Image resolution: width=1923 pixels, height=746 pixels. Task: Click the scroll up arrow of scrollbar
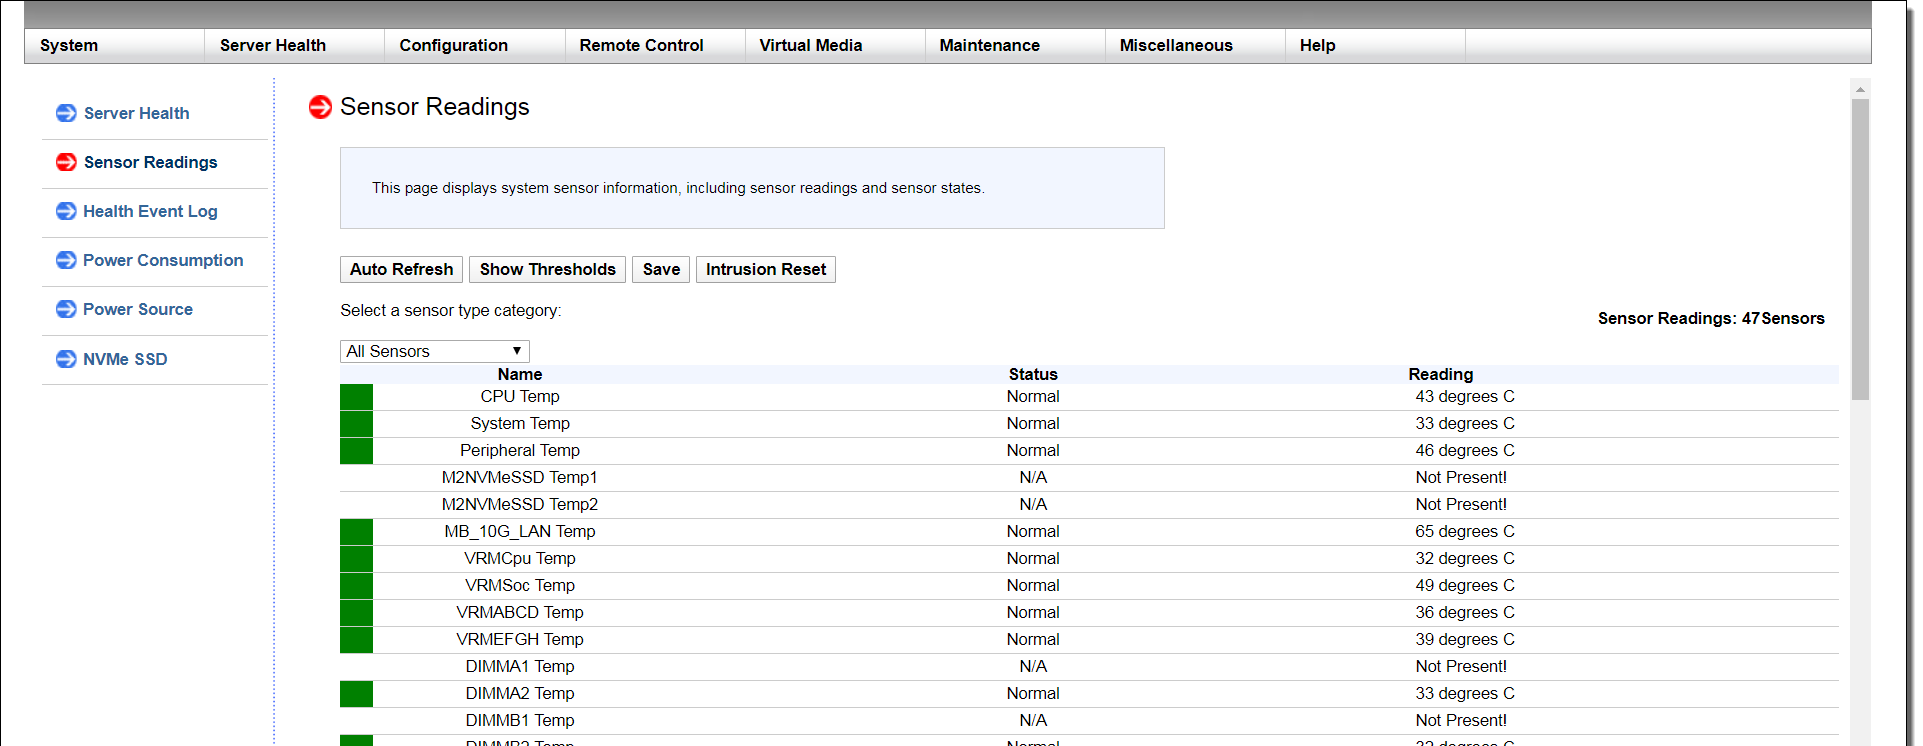1860,90
